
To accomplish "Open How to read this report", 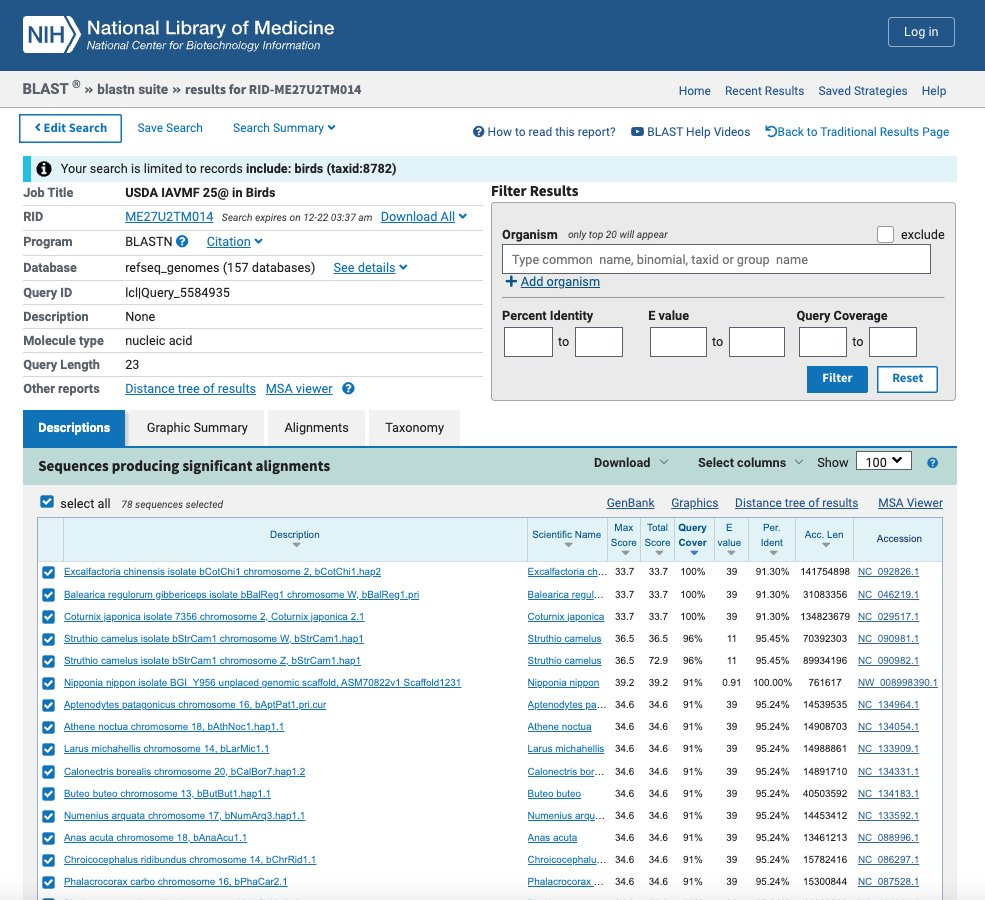I will [x=544, y=132].
